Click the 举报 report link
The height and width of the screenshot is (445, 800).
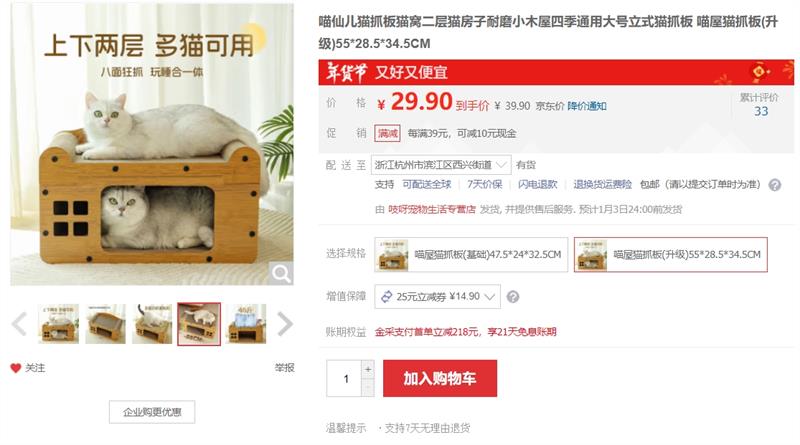tap(284, 367)
